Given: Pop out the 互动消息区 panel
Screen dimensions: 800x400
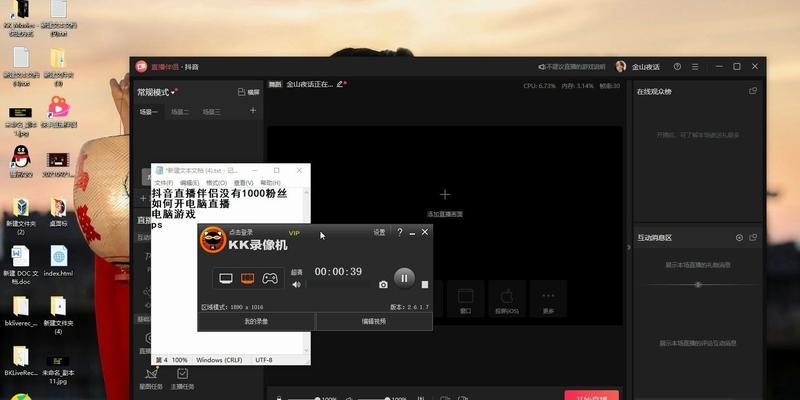Looking at the screenshot, I should (x=753, y=237).
